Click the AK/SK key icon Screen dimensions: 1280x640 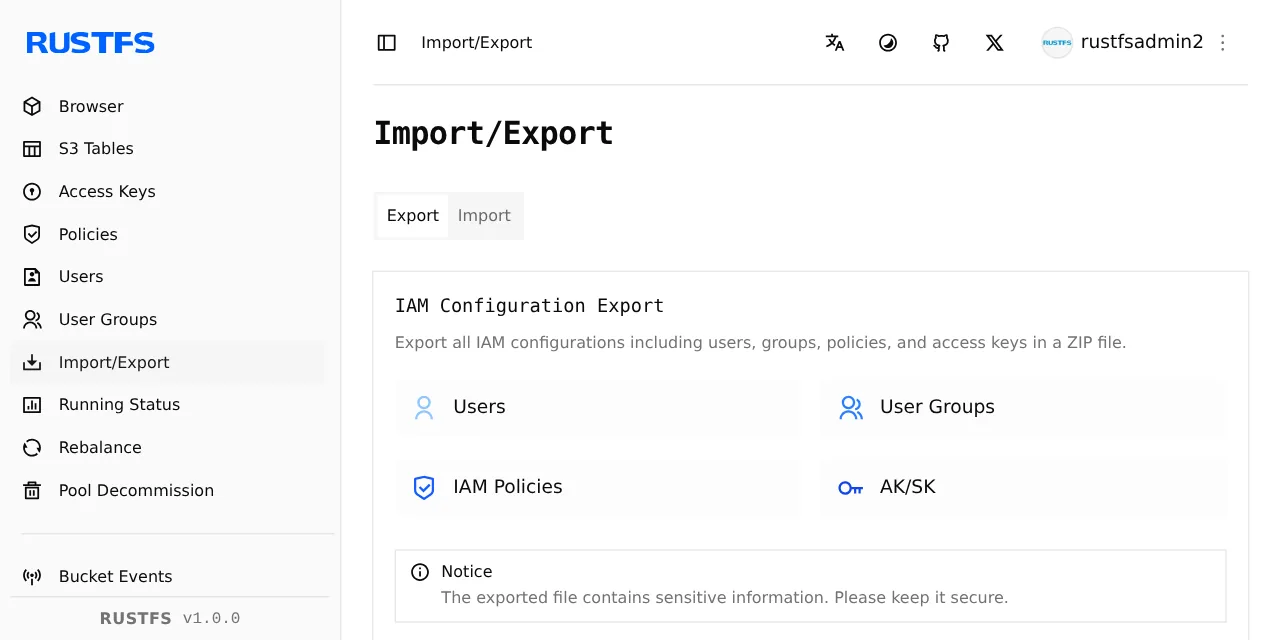click(x=851, y=488)
